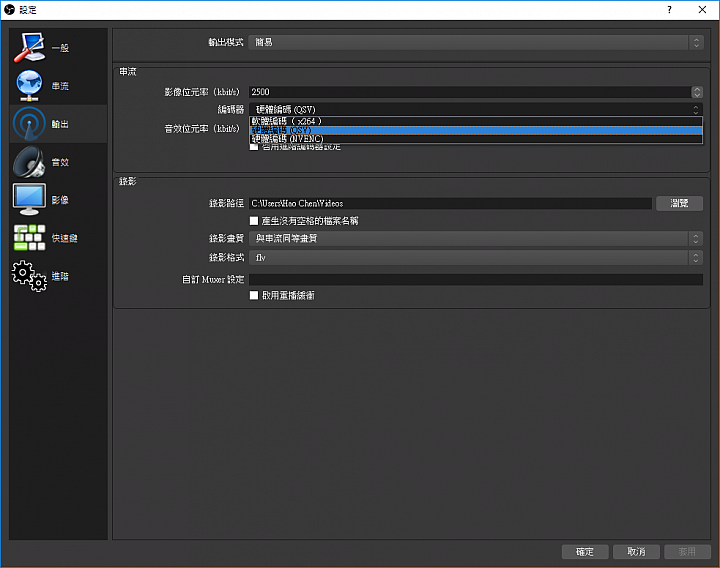Click the help question mark in title bar

click(669, 10)
